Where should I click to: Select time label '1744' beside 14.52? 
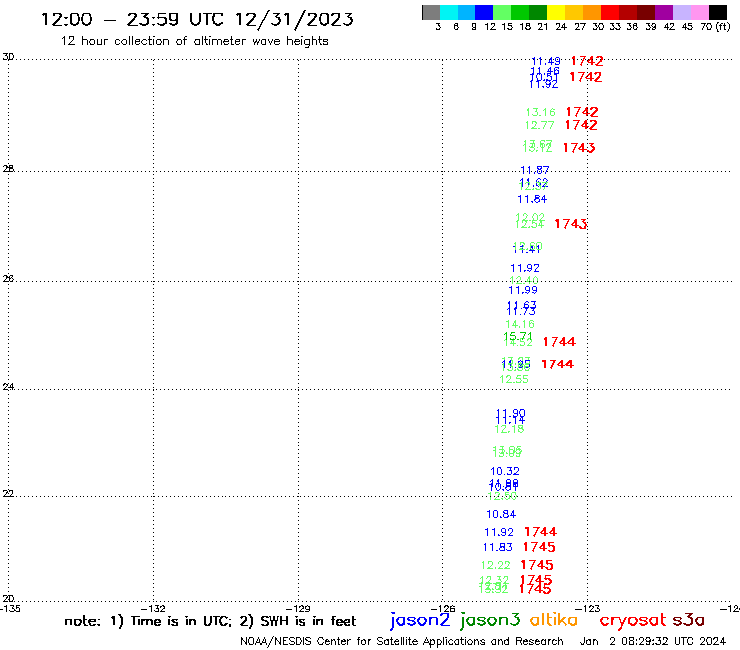point(559,342)
